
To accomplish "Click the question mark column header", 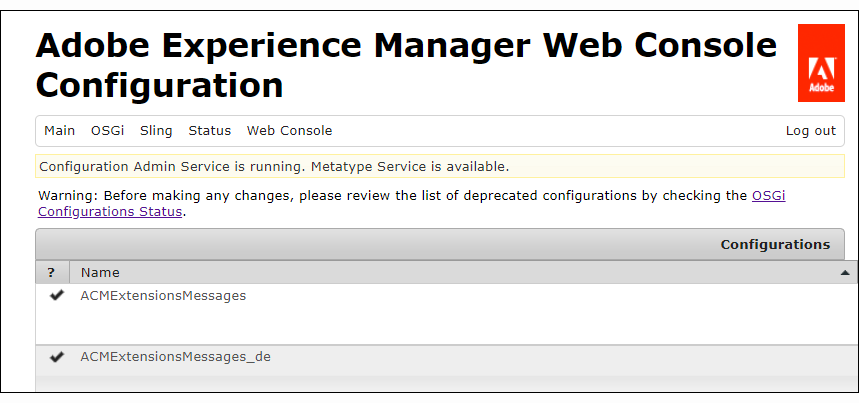I will [x=51, y=273].
